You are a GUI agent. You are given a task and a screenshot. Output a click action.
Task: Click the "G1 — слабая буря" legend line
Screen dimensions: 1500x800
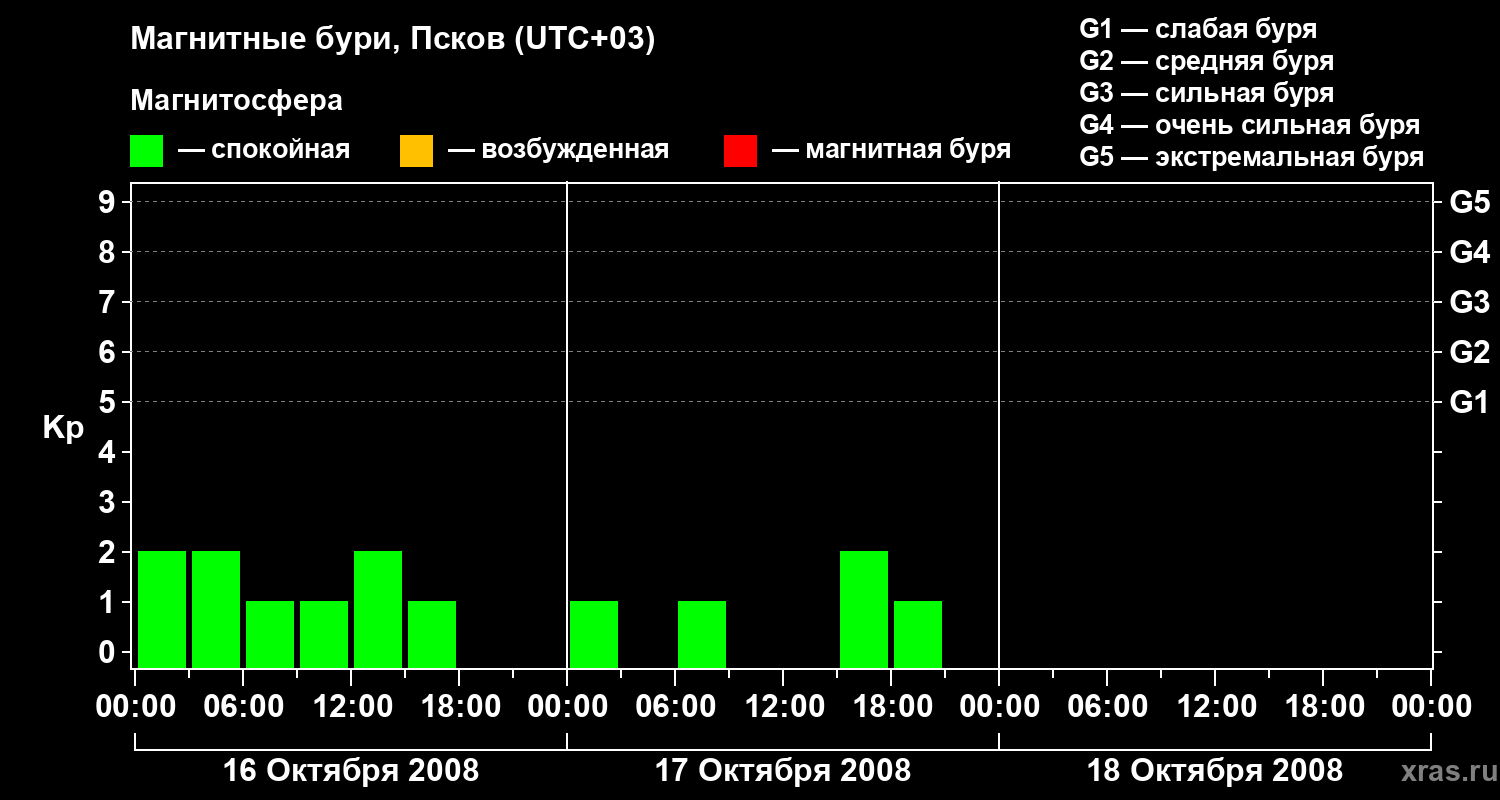tap(1198, 29)
